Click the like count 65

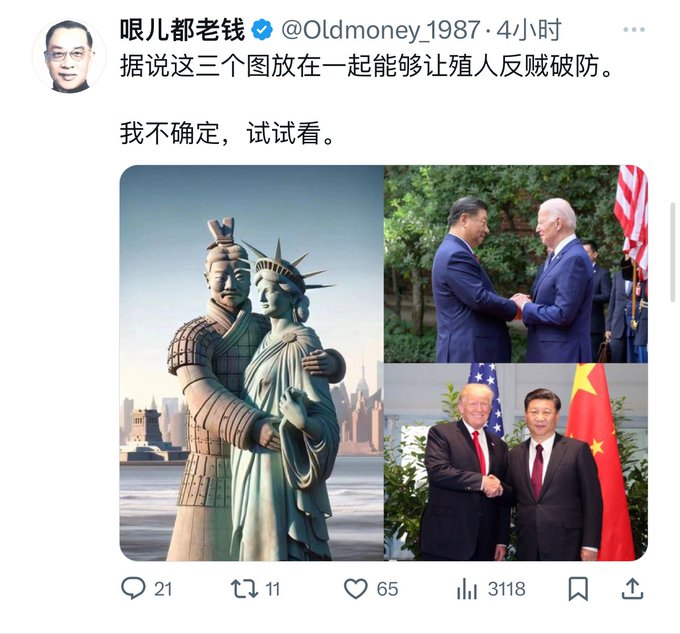click(387, 589)
